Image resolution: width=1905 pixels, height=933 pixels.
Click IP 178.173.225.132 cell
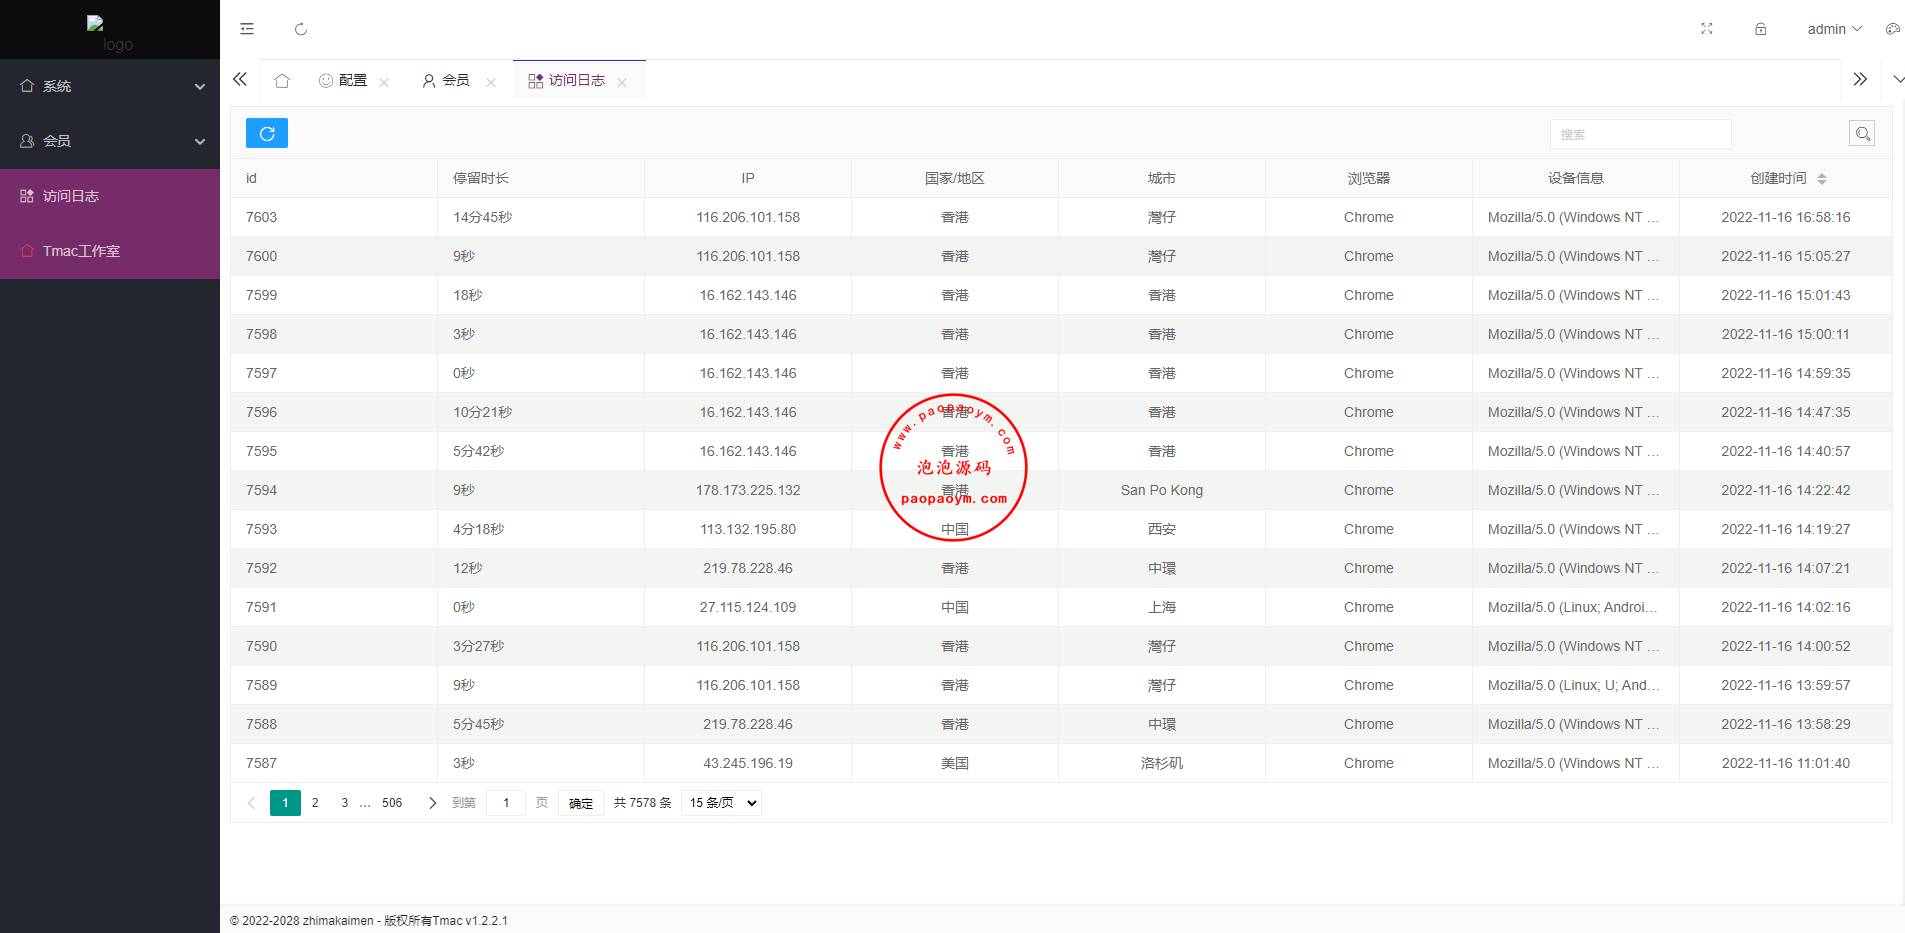(x=748, y=490)
